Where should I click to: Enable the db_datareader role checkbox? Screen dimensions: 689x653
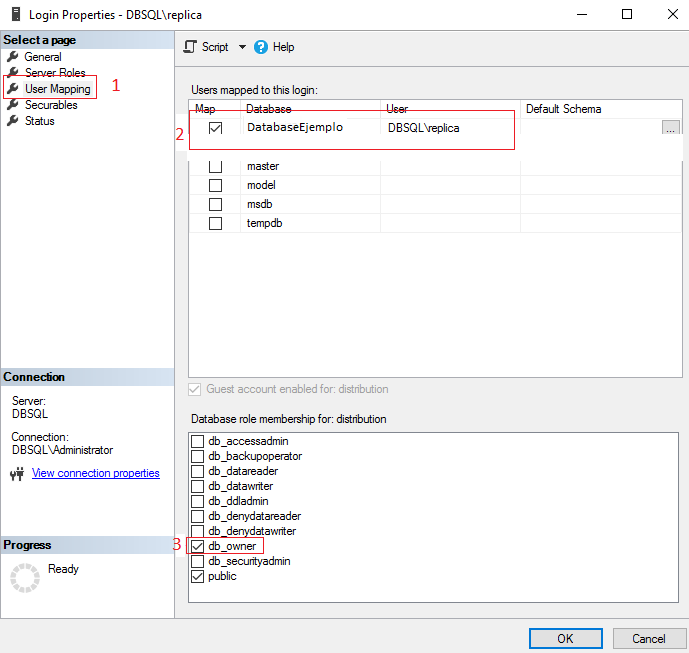[198, 471]
